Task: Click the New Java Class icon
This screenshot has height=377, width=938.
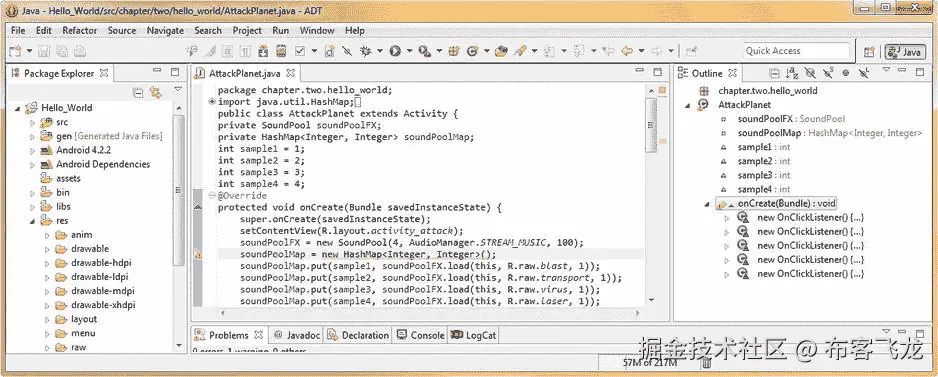Action: click(x=473, y=51)
